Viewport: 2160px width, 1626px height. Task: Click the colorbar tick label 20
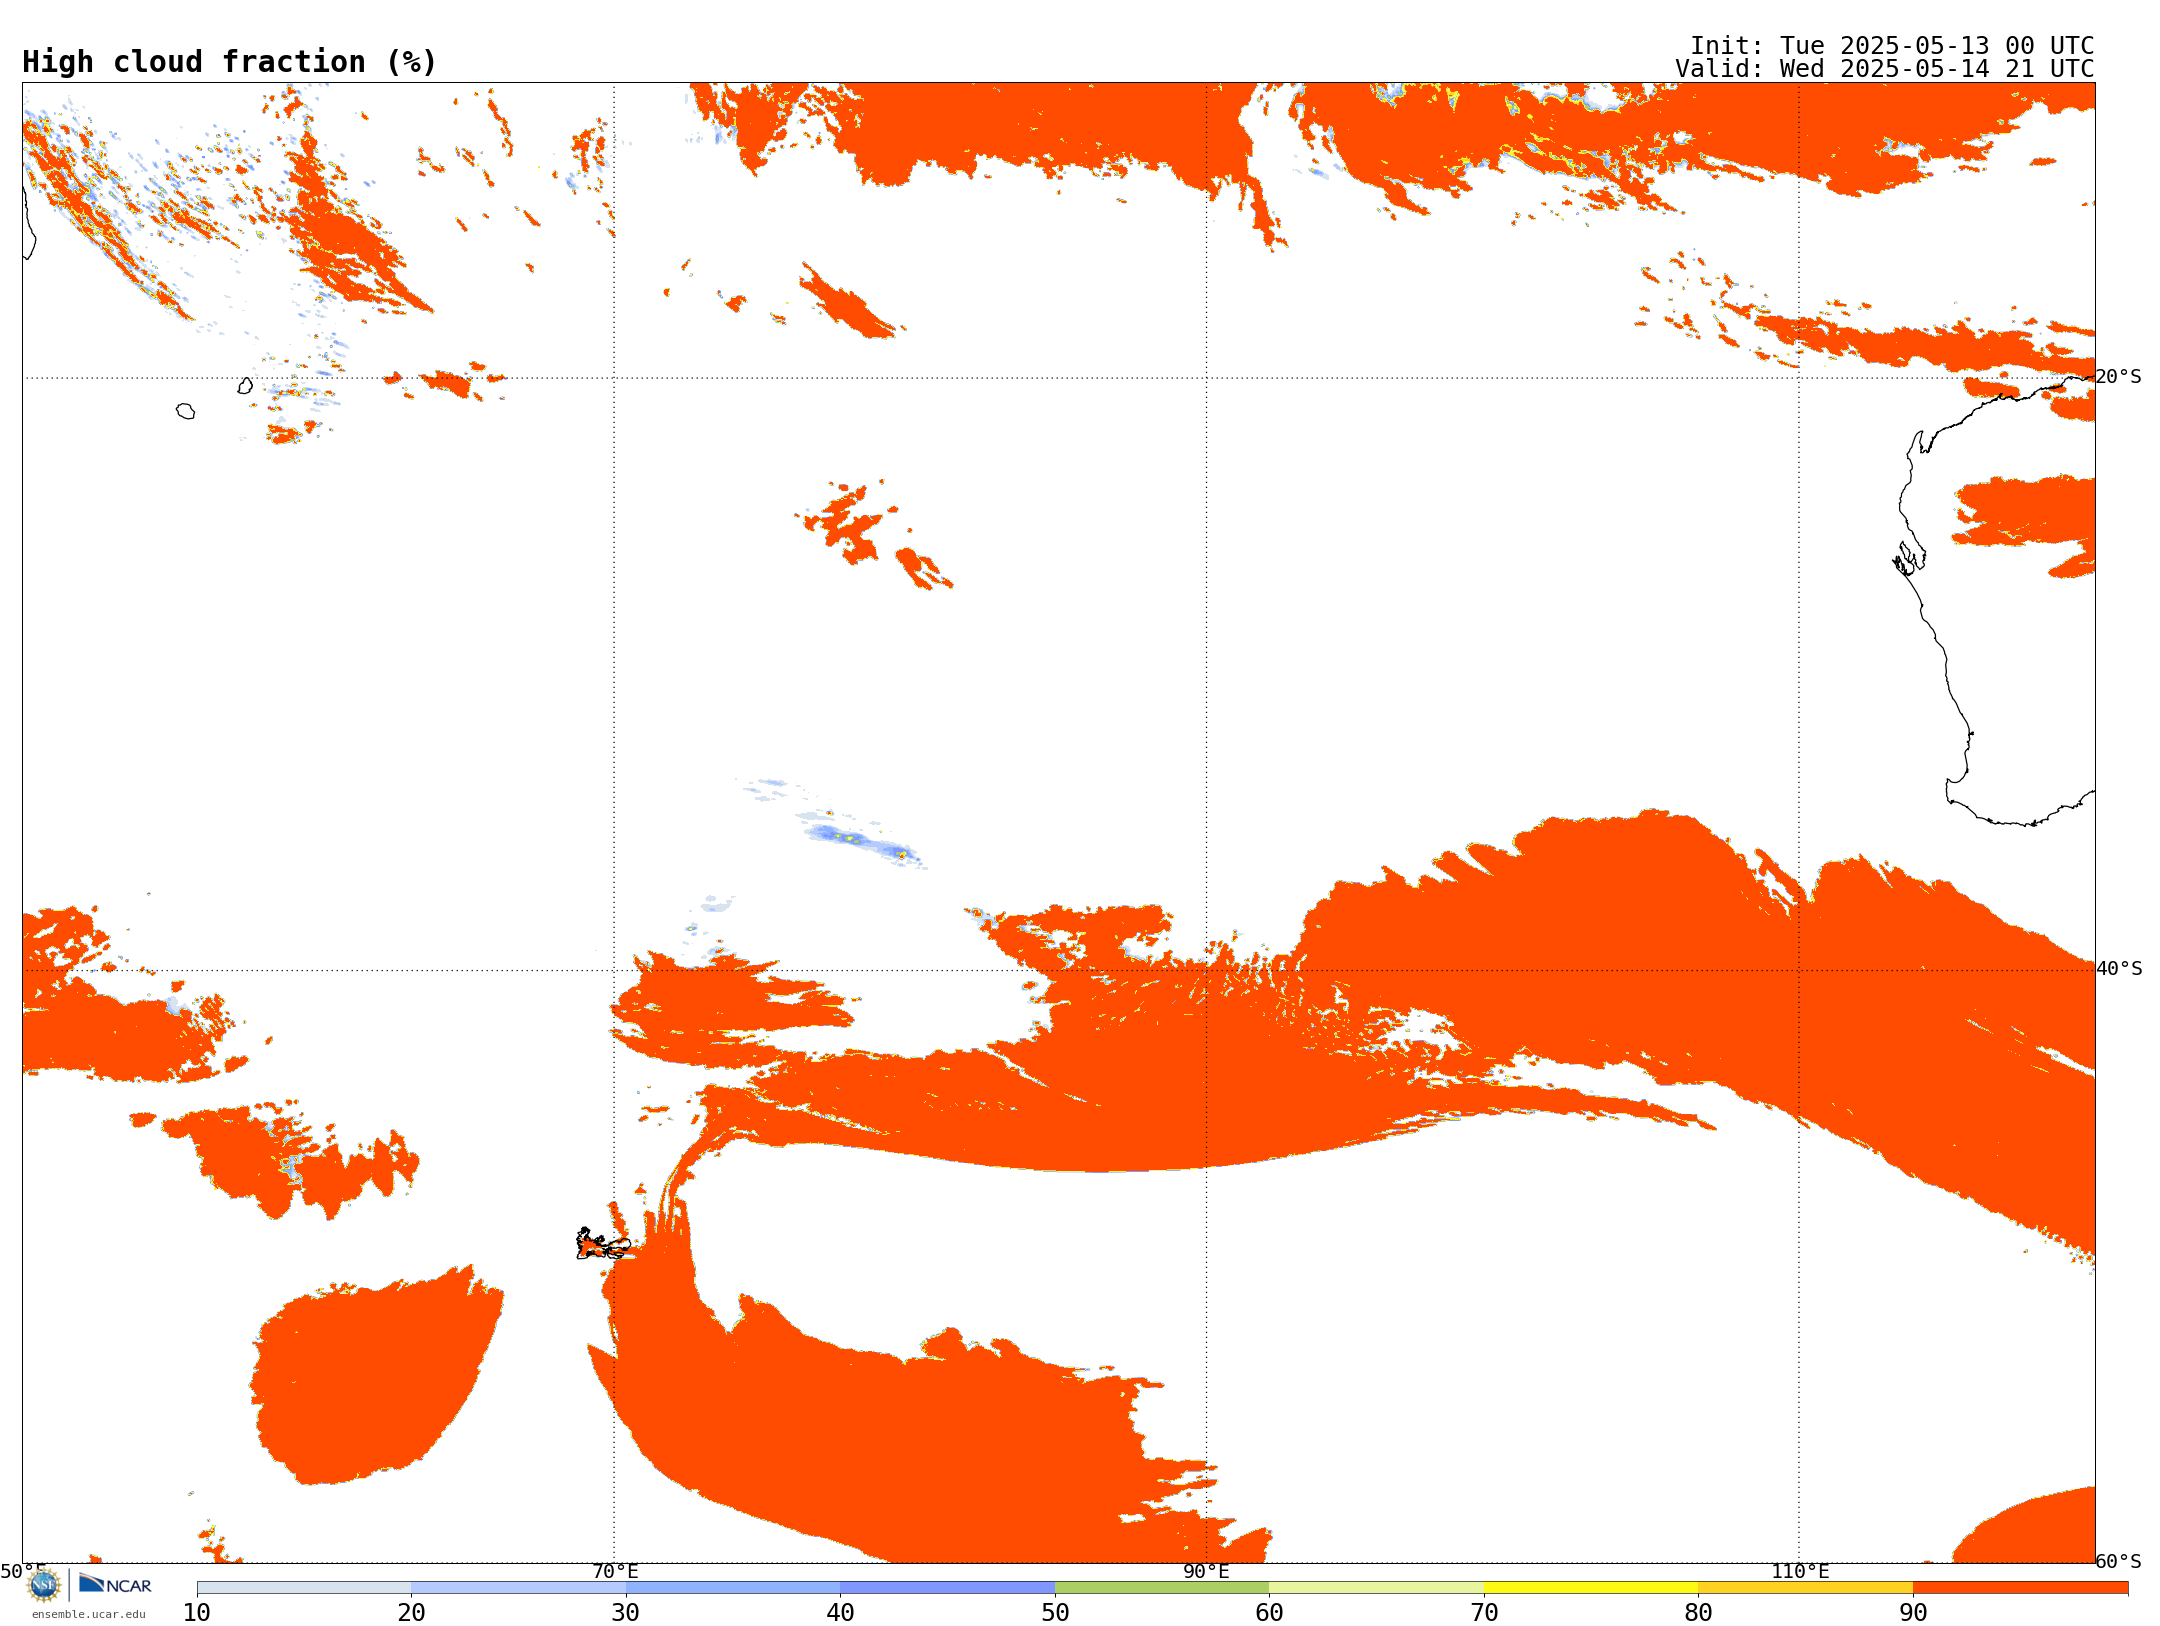click(411, 1613)
